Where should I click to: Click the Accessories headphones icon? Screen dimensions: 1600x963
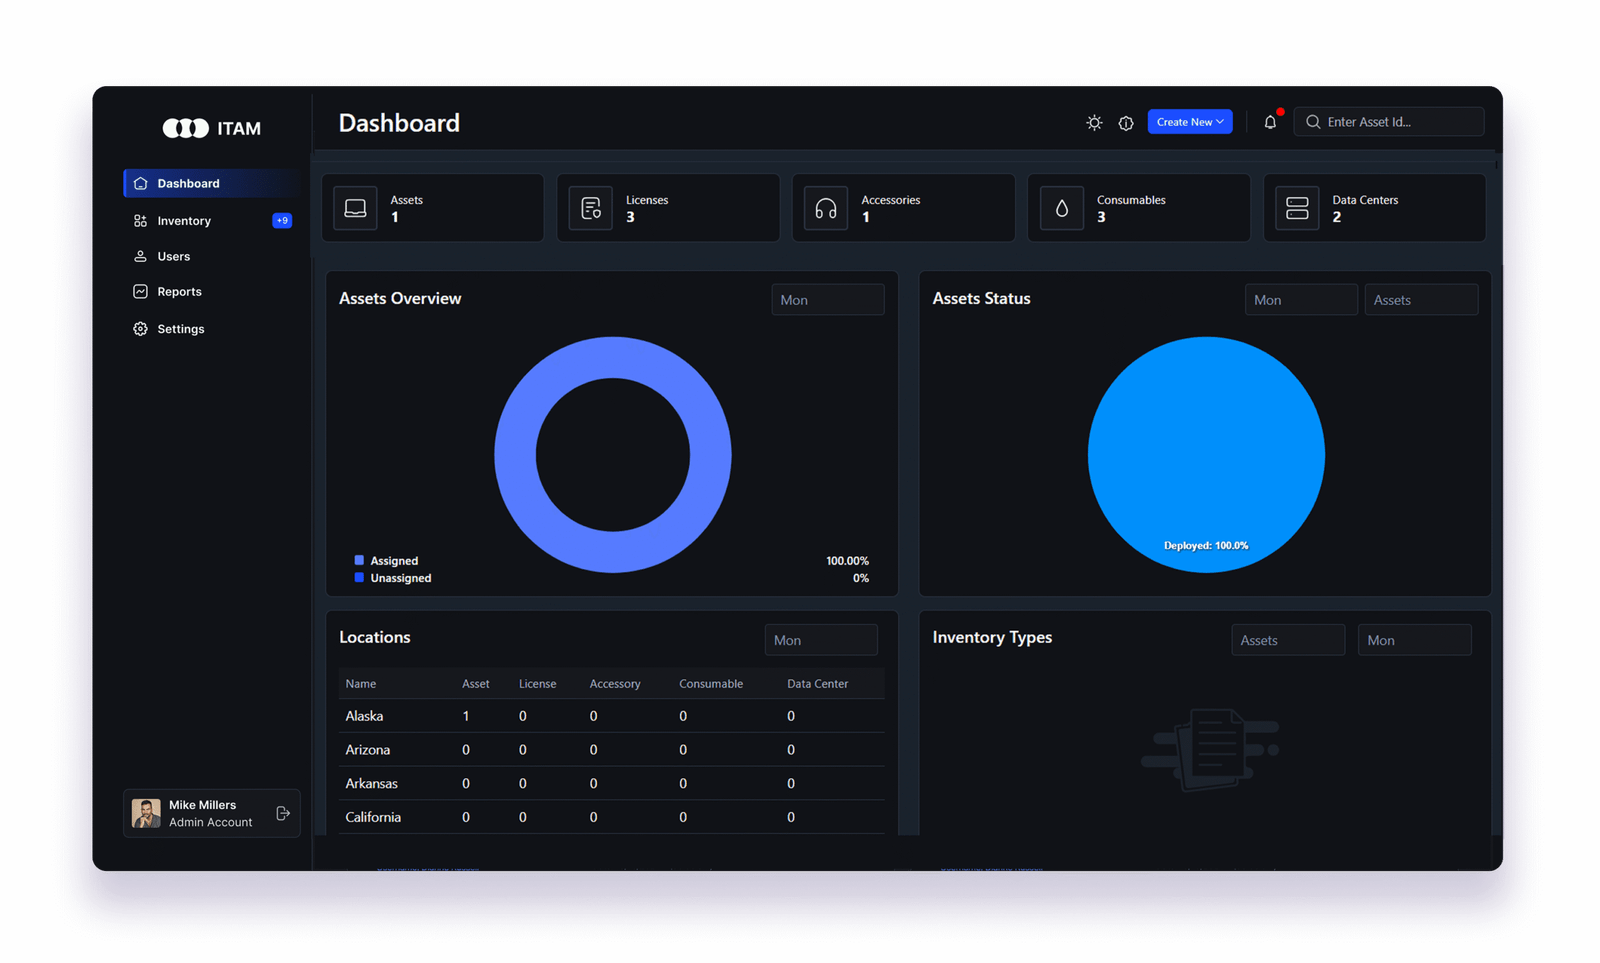(826, 208)
